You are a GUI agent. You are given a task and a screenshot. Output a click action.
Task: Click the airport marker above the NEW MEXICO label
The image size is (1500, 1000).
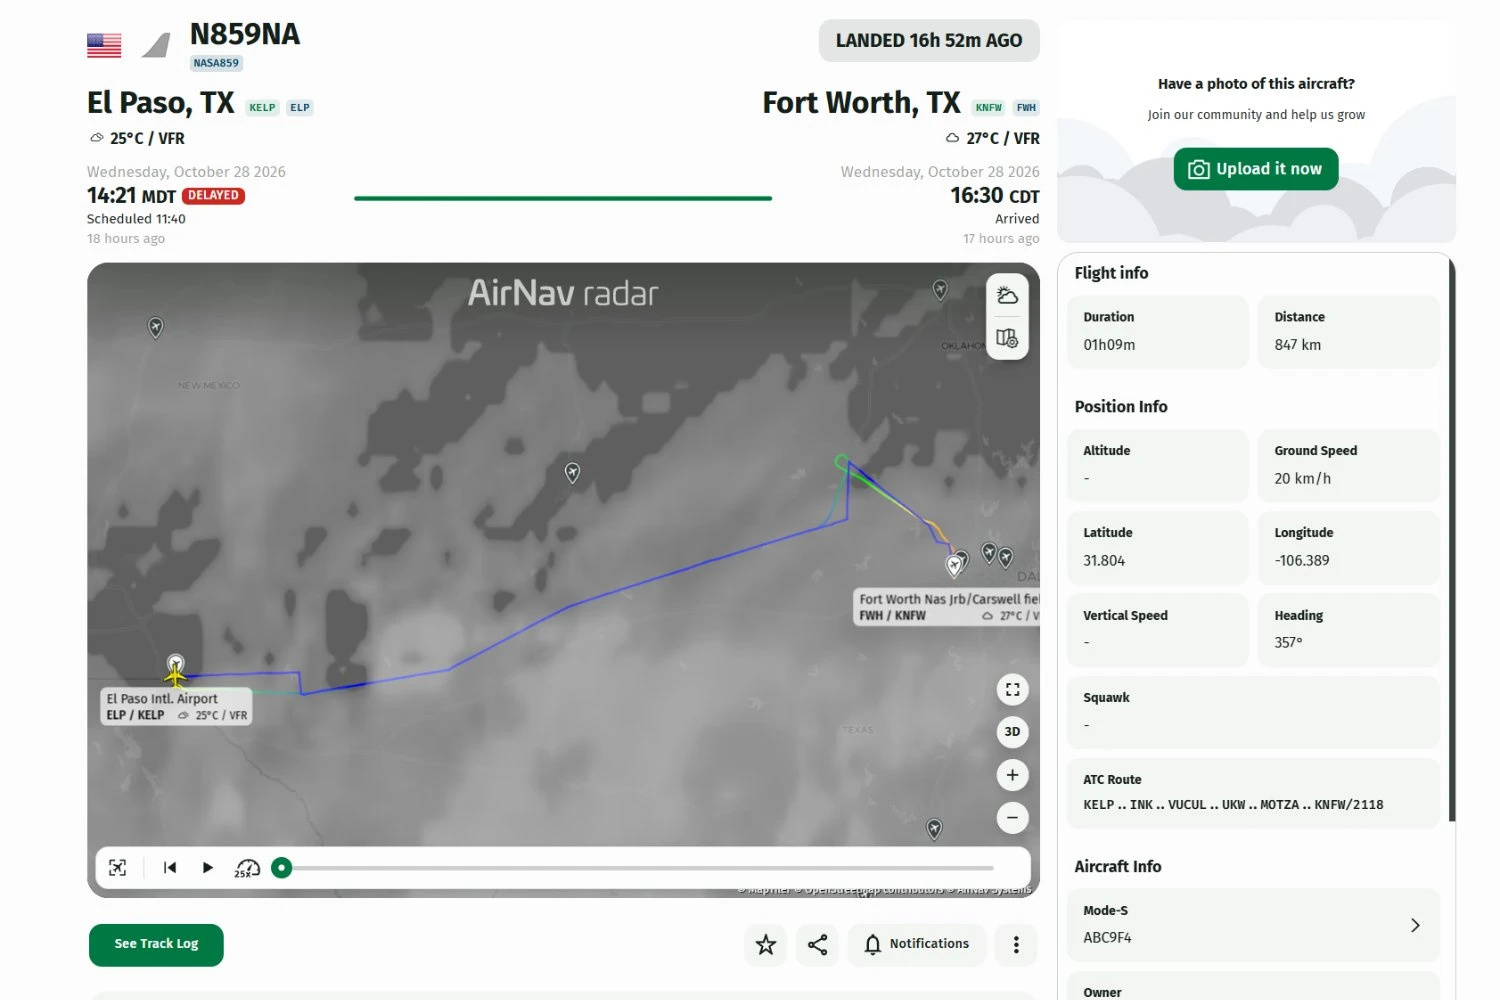(x=155, y=327)
